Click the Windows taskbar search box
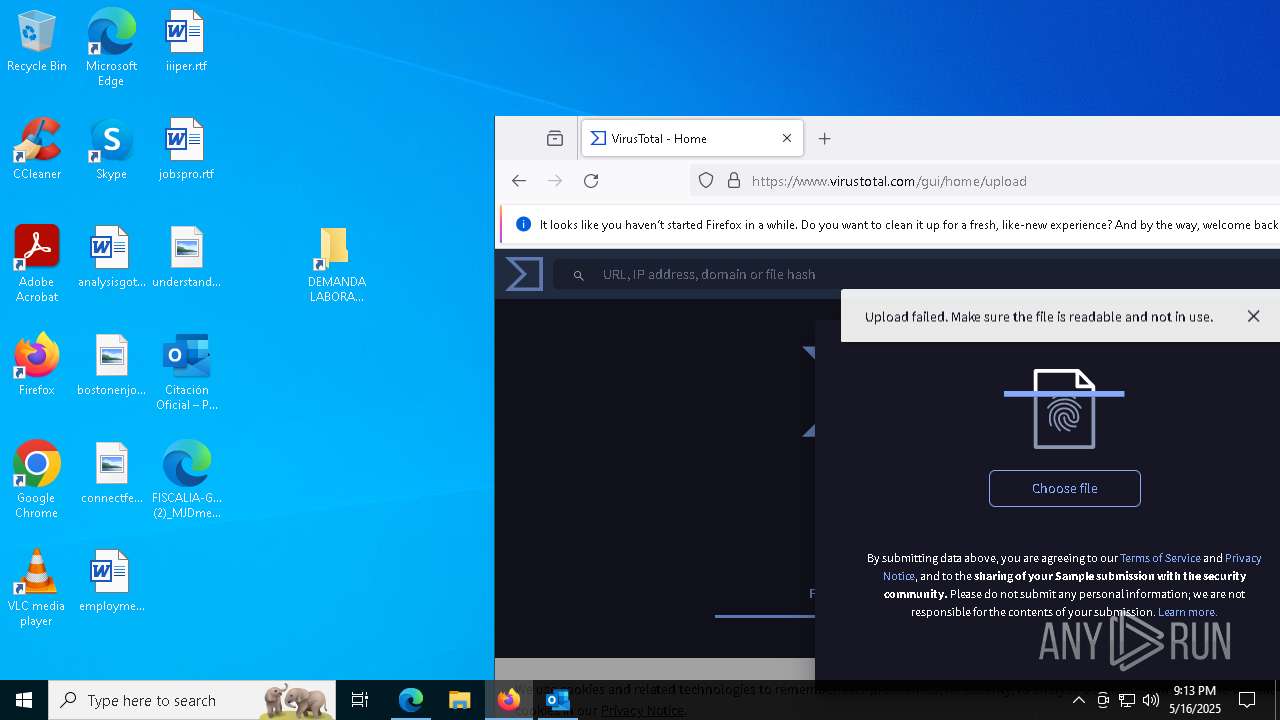 pos(193,700)
